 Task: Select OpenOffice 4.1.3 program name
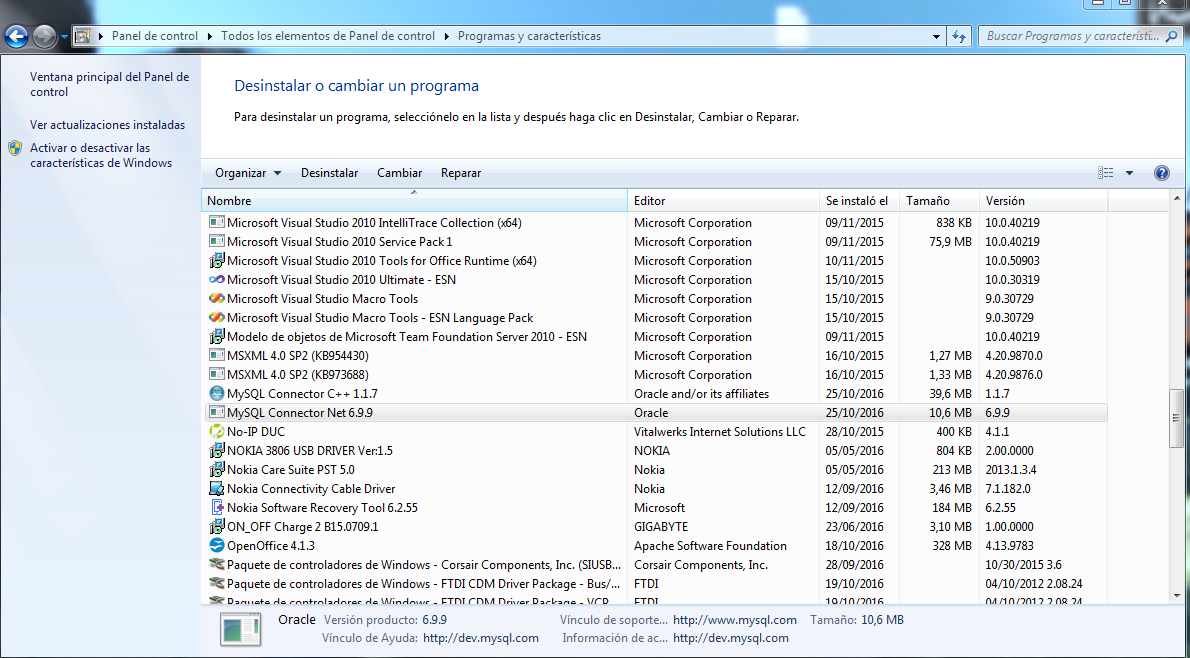271,546
